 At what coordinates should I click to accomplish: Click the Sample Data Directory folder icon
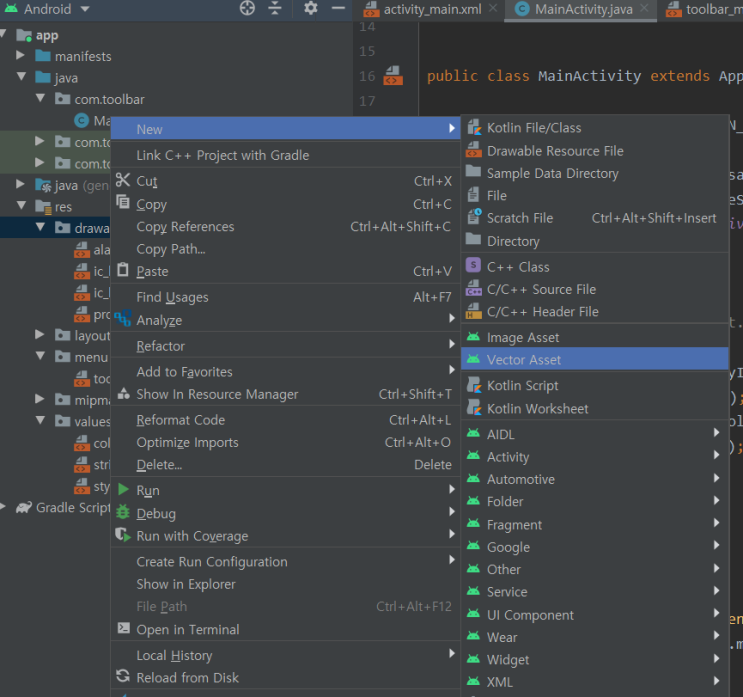click(x=473, y=172)
